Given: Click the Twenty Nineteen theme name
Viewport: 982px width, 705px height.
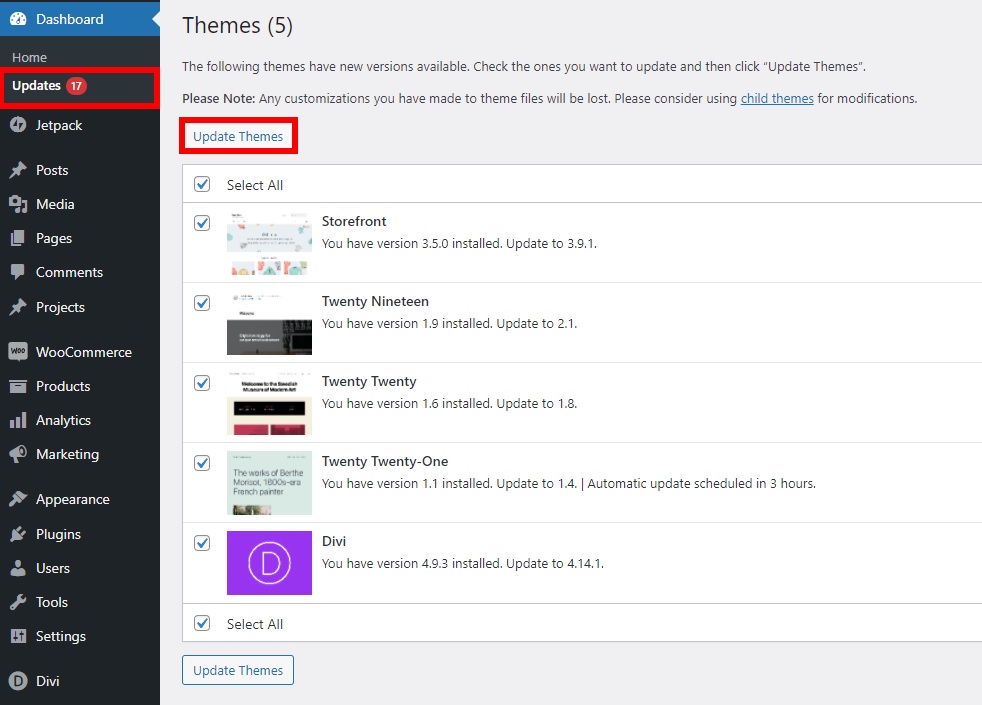Looking at the screenshot, I should click(x=375, y=301).
